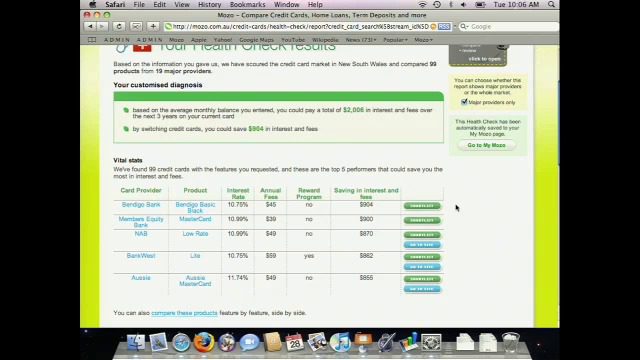Open the Trash in the Dock
This screenshot has width=640, height=360.
pos(510,342)
